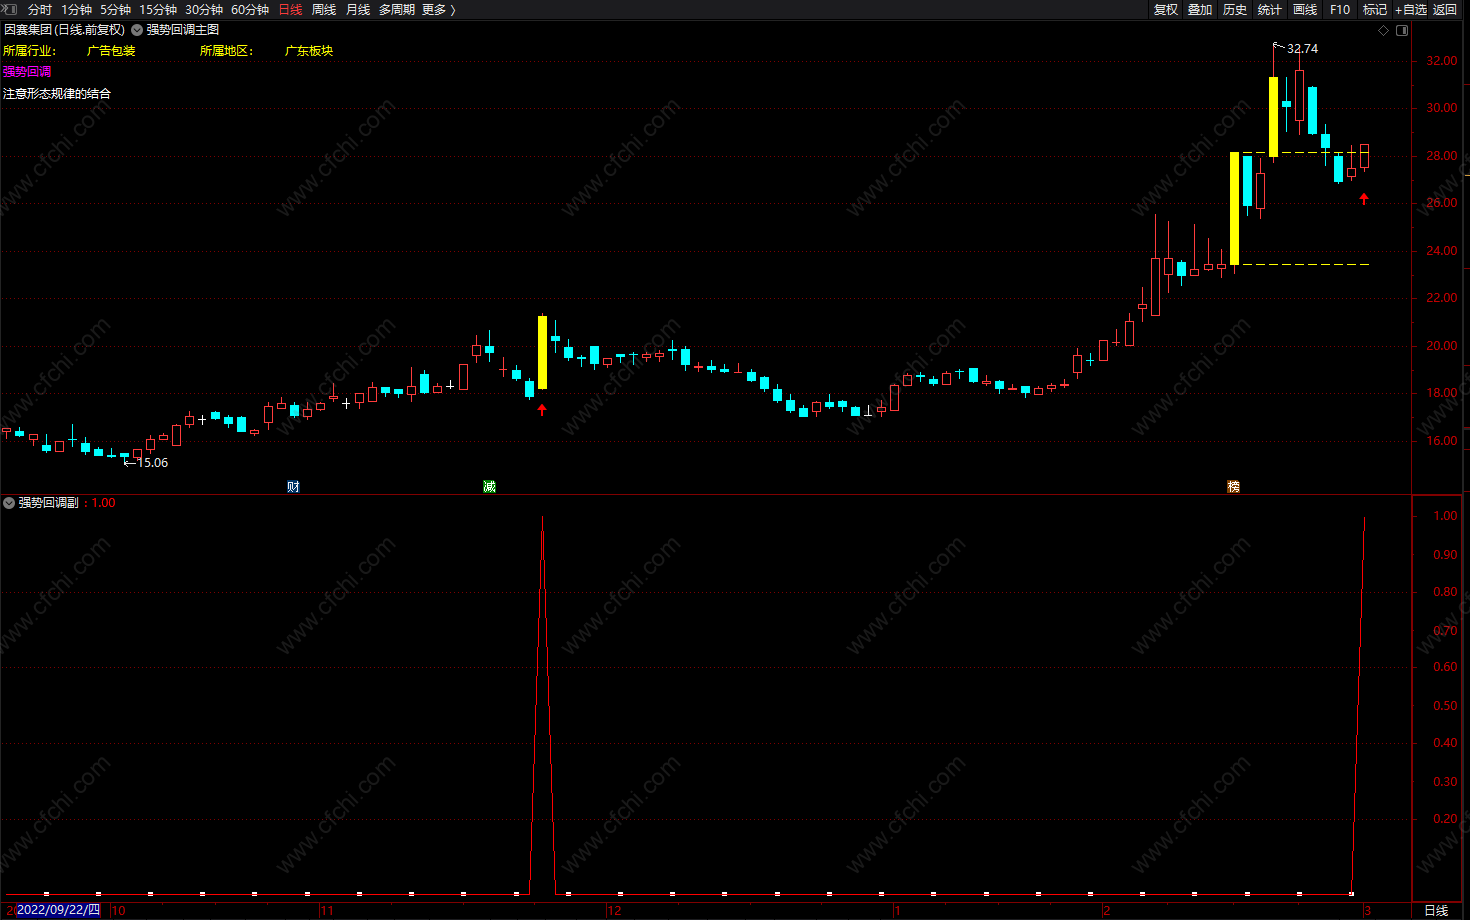Click the 叠加 overlay button
This screenshot has width=1470, height=920.
point(1200,9)
